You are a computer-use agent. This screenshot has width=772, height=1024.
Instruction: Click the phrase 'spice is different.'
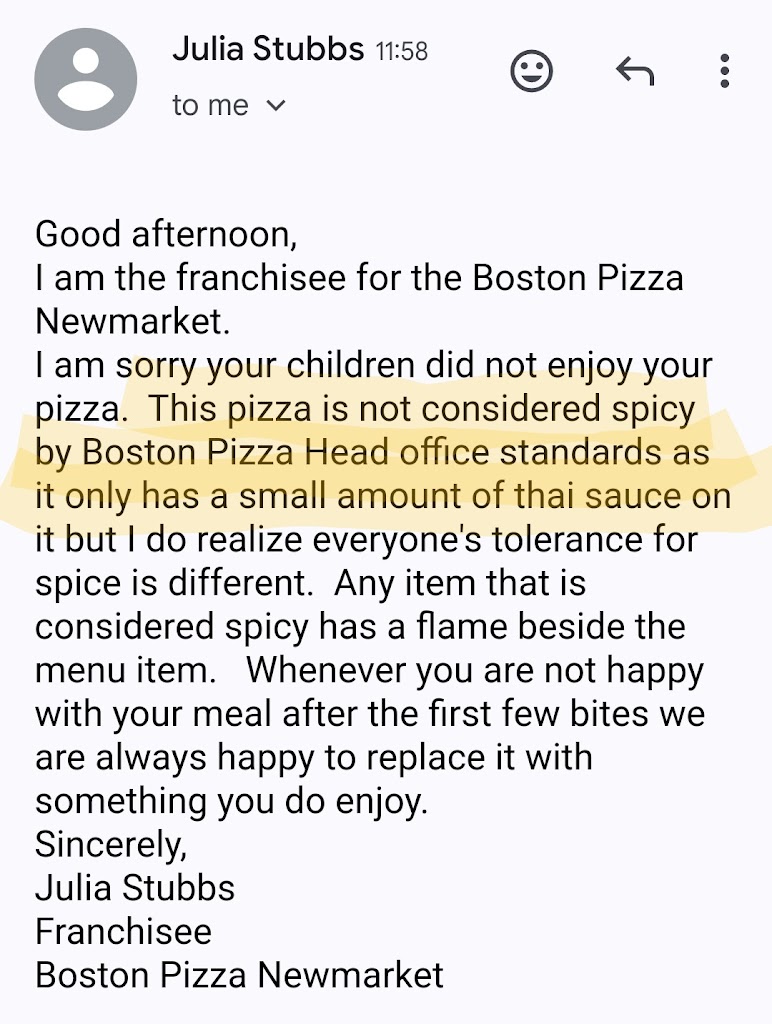click(174, 584)
